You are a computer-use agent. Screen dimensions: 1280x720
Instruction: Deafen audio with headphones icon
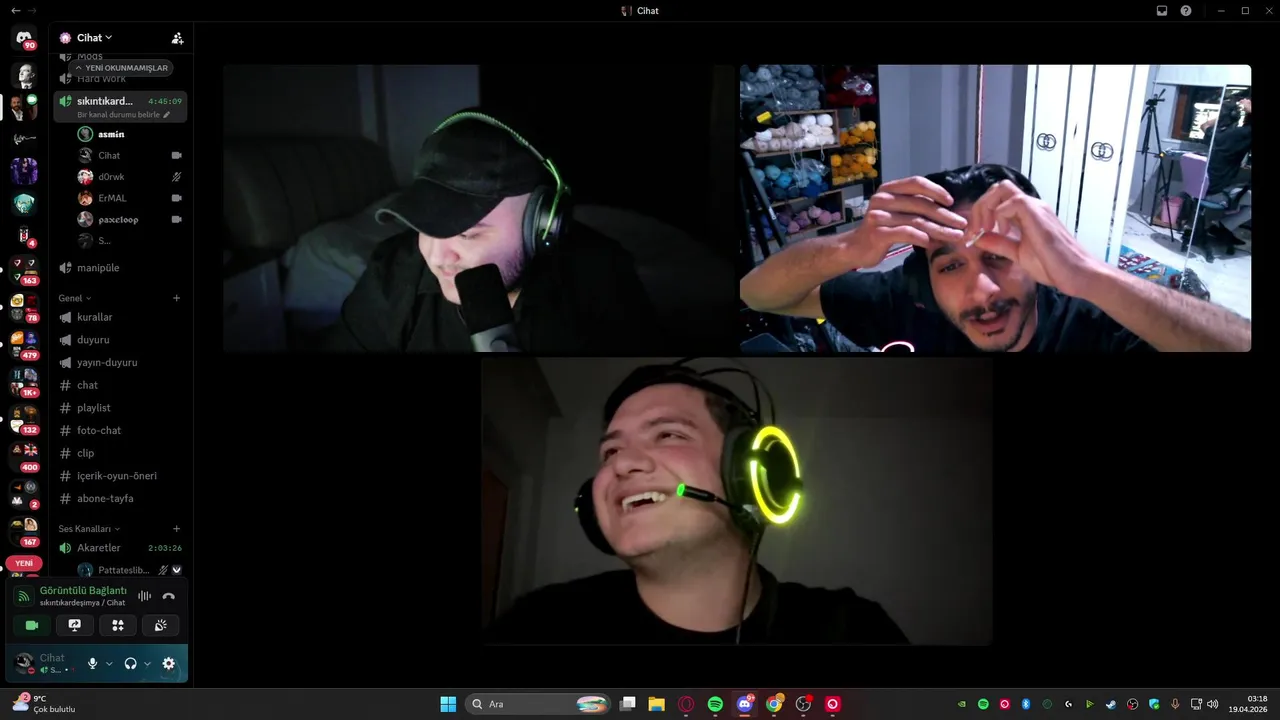coord(130,663)
